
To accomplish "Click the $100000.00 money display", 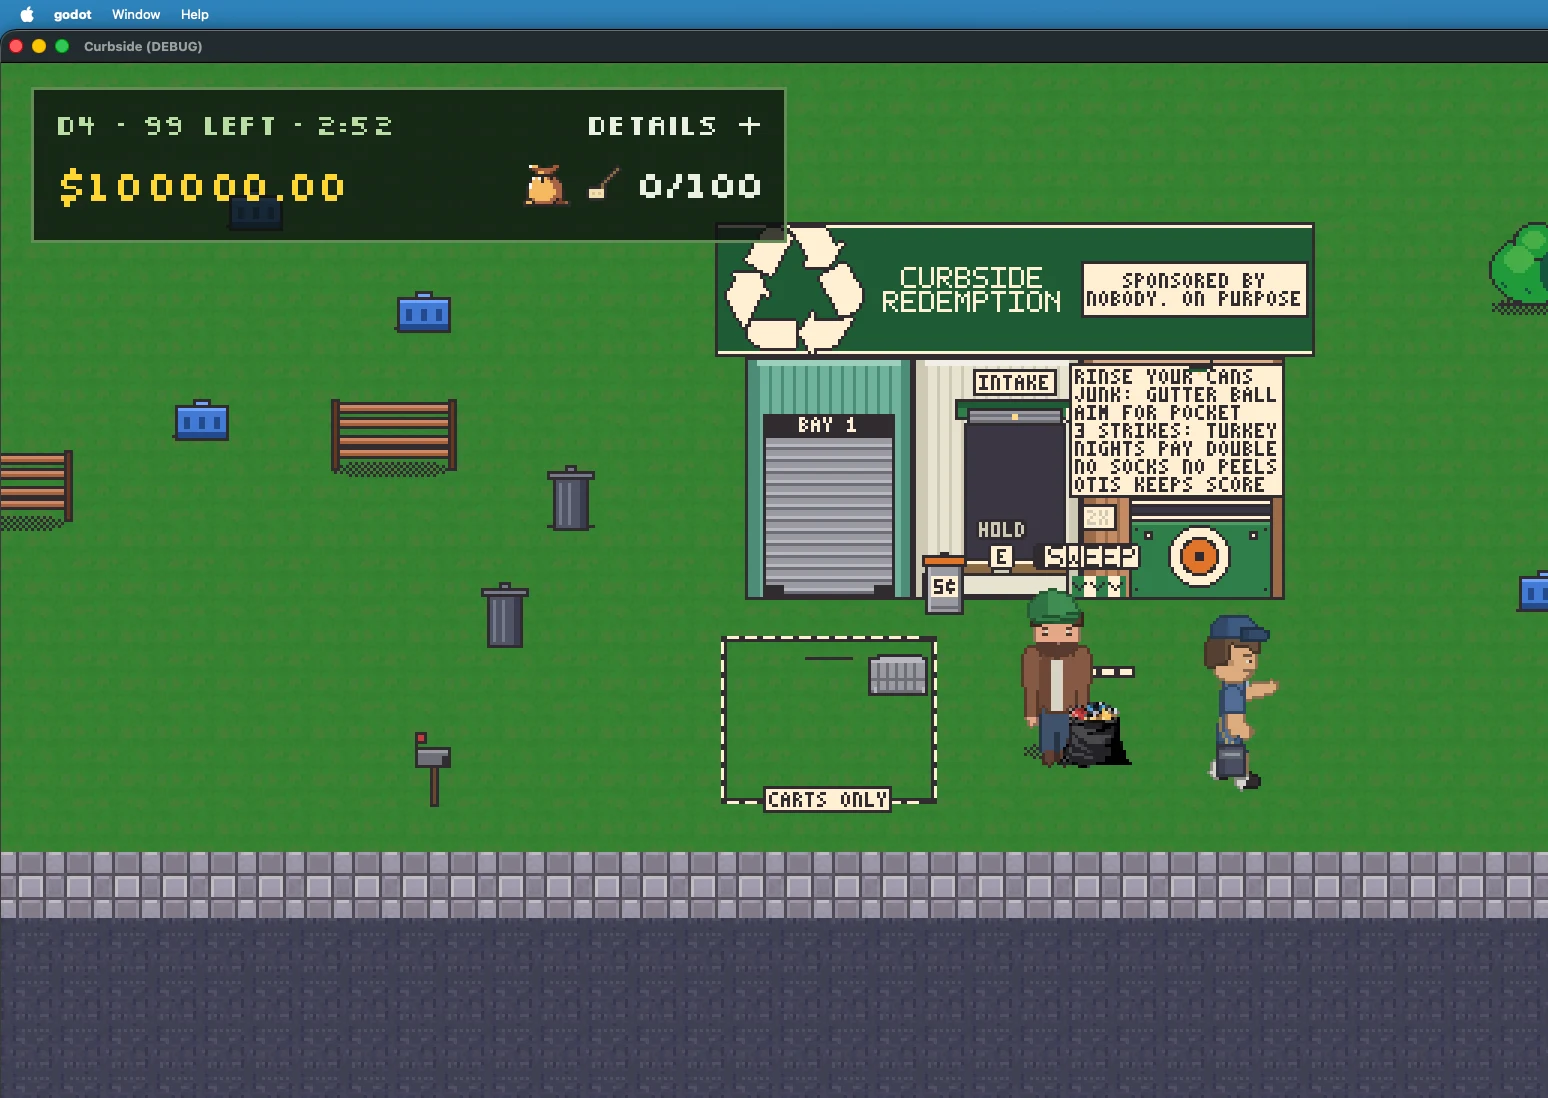I will pyautogui.click(x=202, y=187).
